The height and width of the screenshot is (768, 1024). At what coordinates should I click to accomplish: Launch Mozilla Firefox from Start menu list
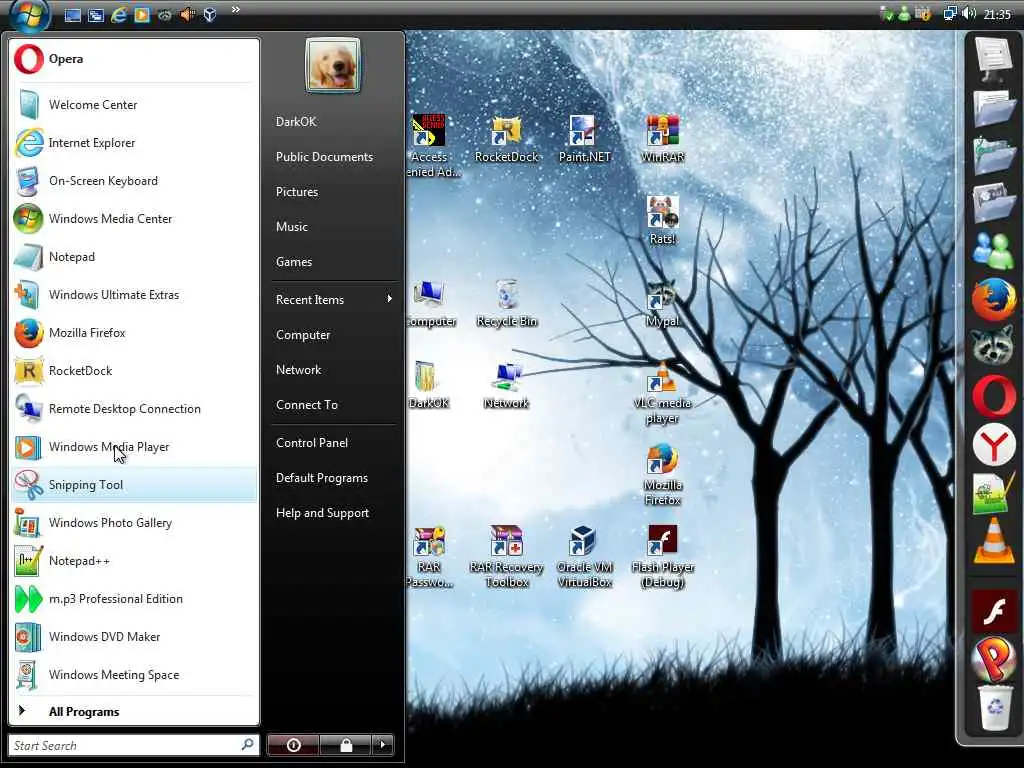pos(134,332)
